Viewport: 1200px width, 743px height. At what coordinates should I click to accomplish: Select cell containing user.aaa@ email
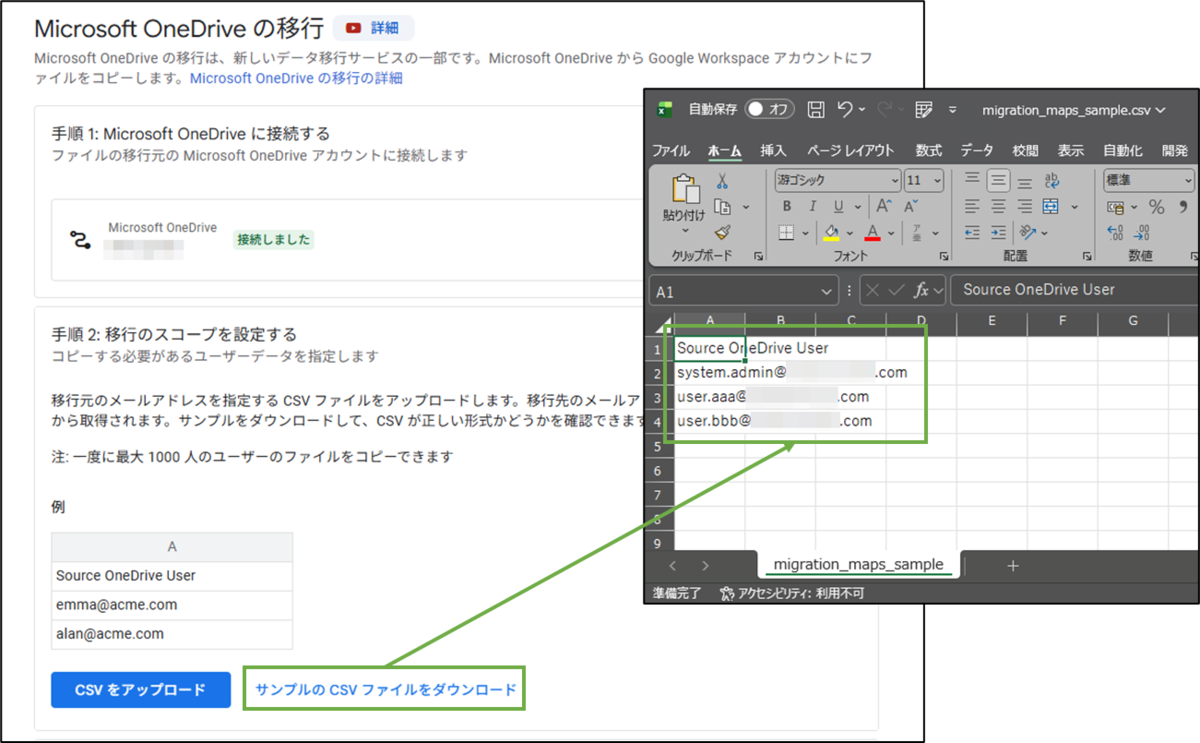click(710, 396)
